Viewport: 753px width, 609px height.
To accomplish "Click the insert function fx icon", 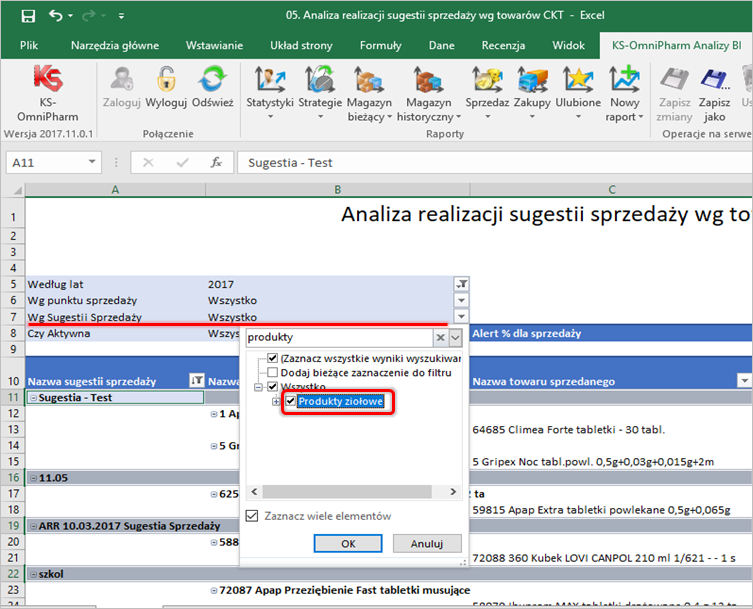I will [216, 163].
